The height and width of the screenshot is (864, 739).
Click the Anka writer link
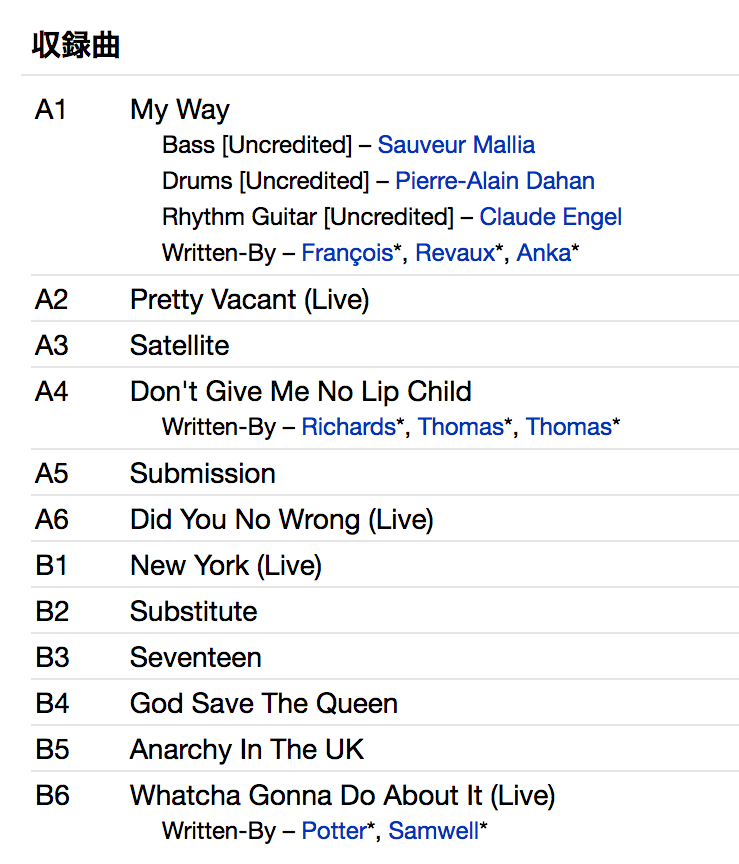coord(543,253)
